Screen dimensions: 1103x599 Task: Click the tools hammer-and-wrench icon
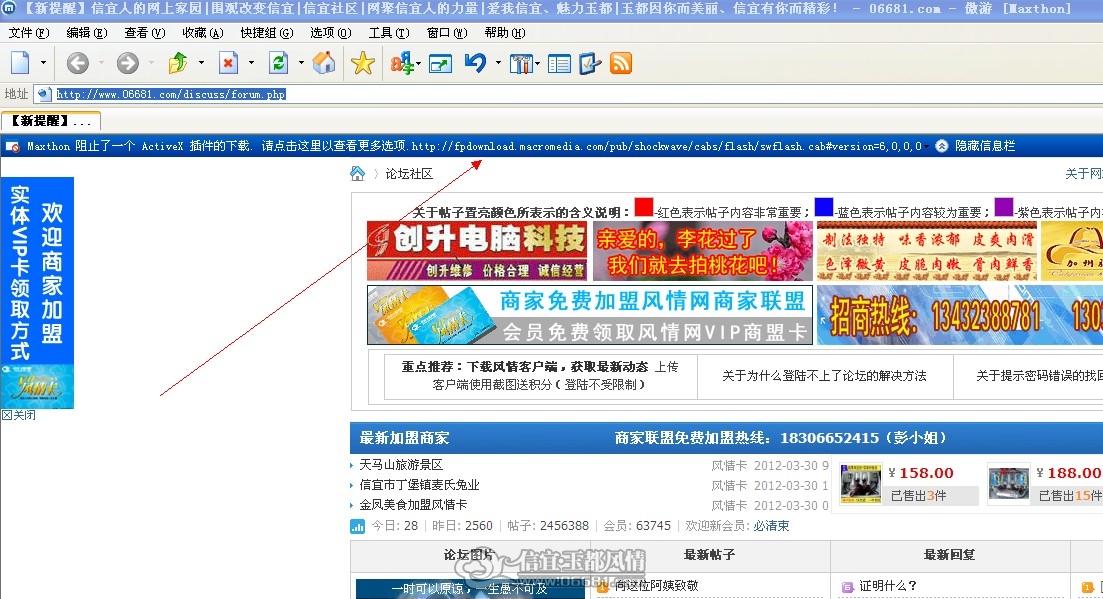tap(521, 64)
